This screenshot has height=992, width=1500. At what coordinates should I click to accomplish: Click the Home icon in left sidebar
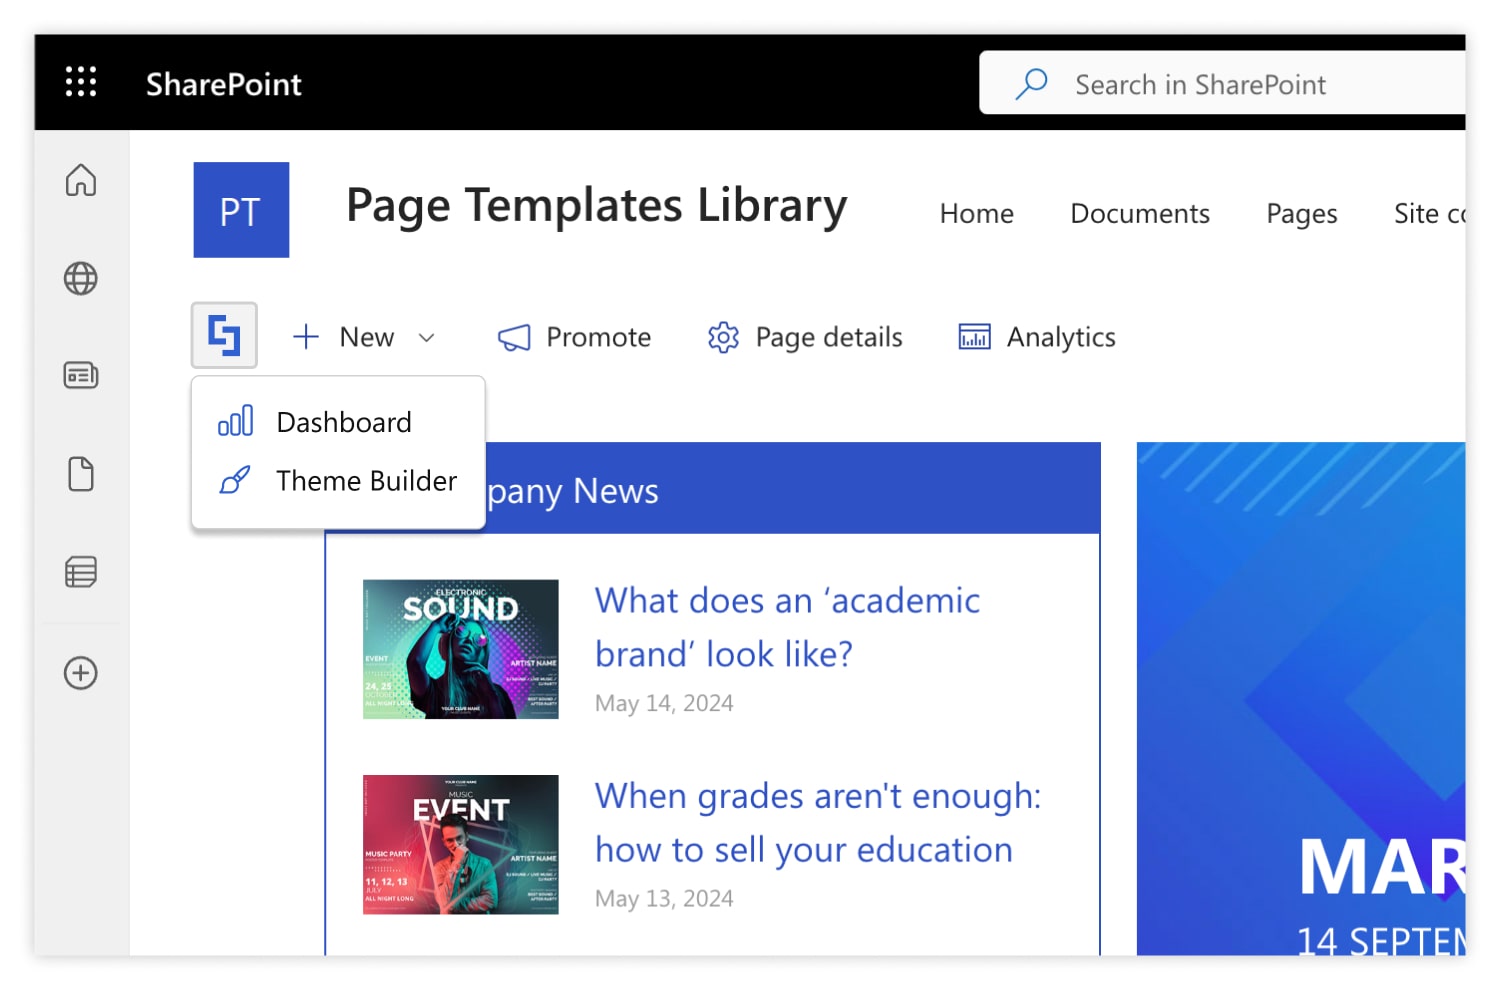tap(81, 180)
